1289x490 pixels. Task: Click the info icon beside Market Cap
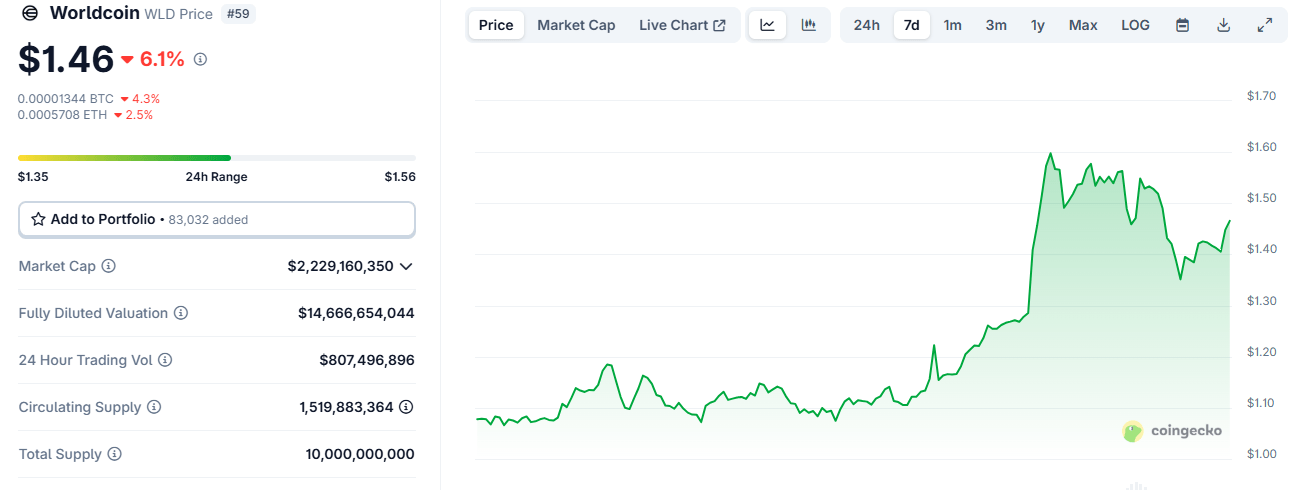coord(109,266)
